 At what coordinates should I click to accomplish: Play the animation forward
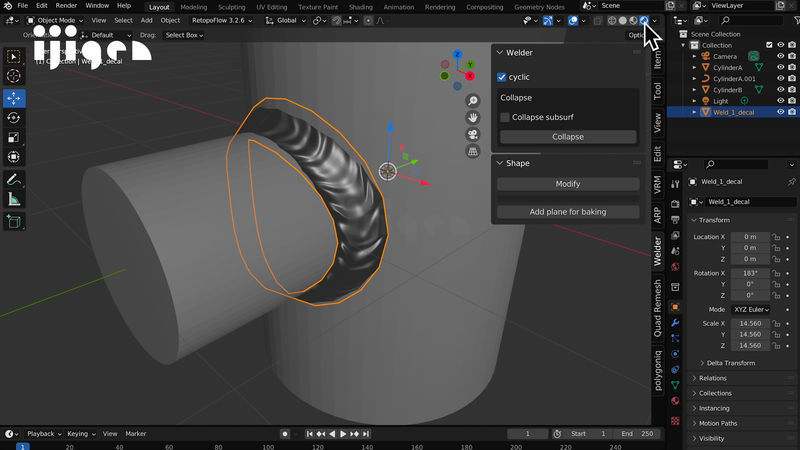(x=343, y=434)
